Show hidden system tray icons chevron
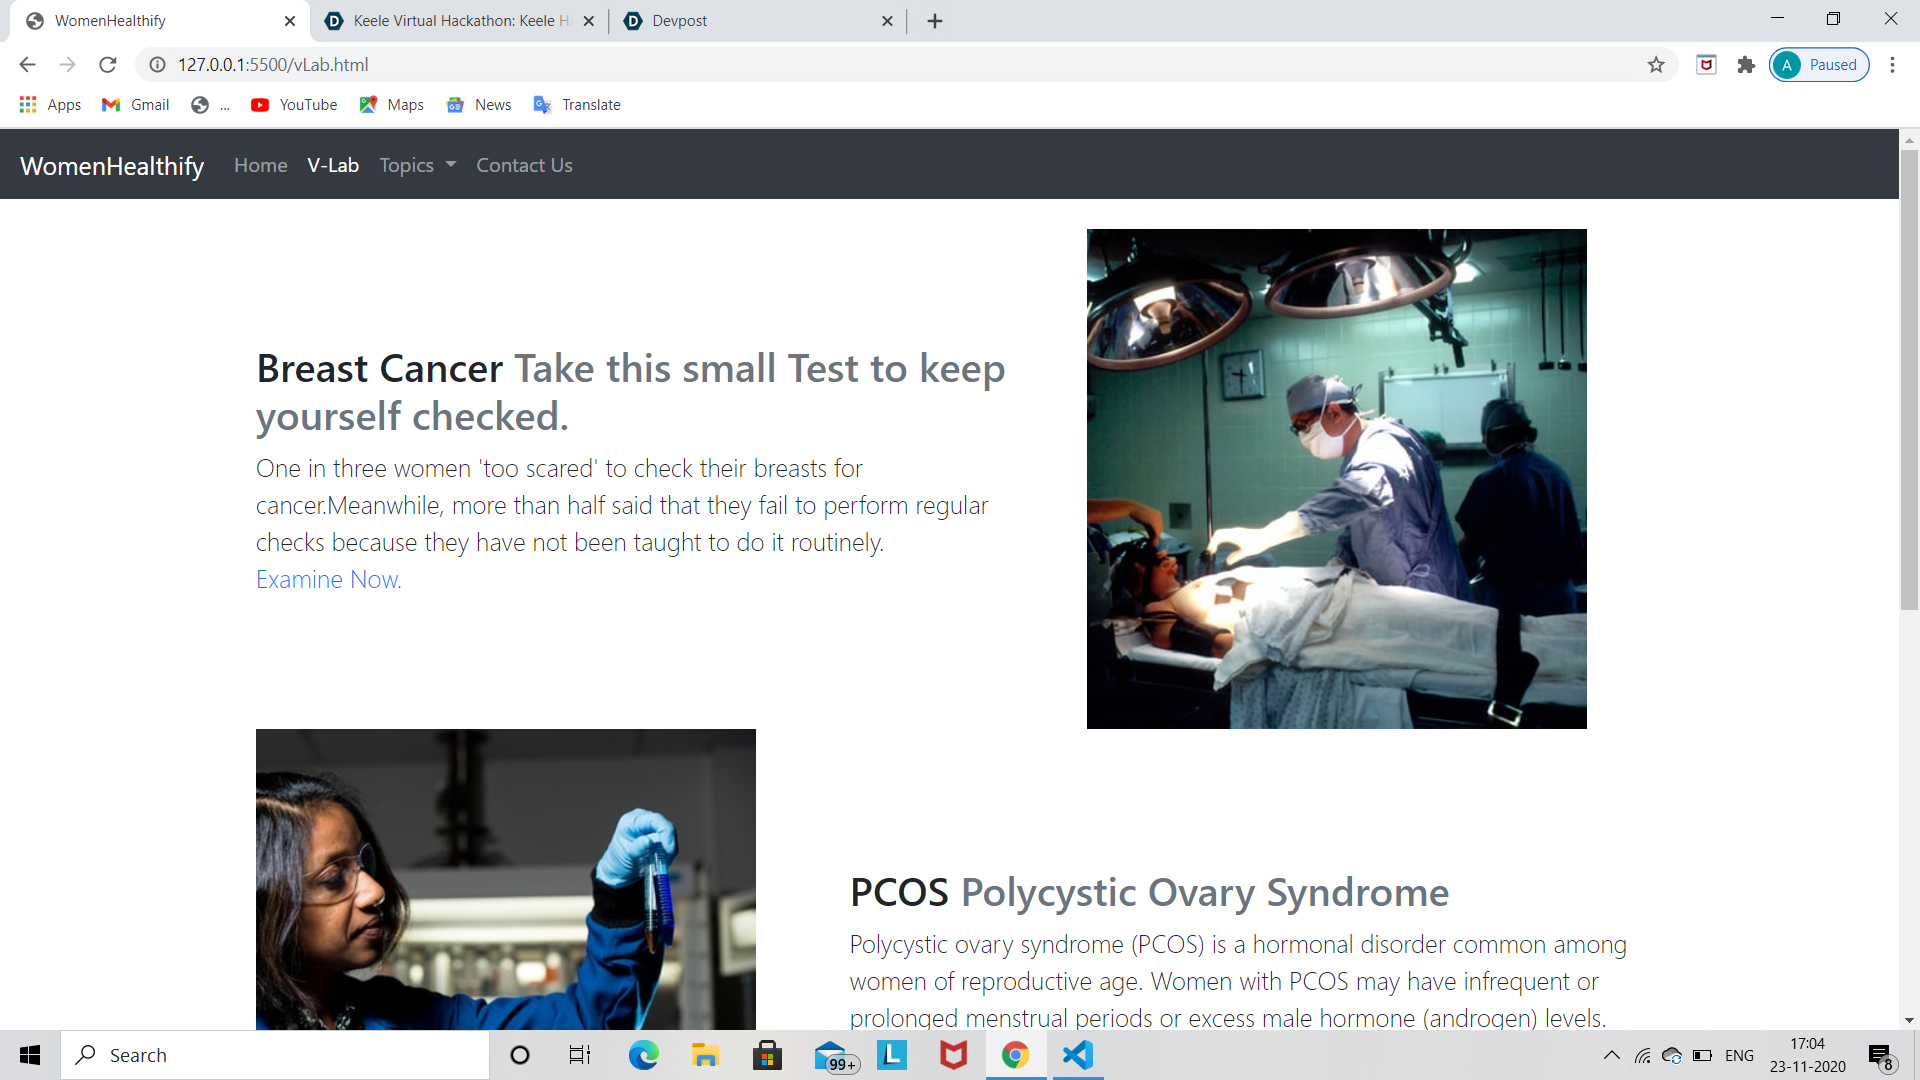The width and height of the screenshot is (1920, 1080). click(x=1611, y=1055)
